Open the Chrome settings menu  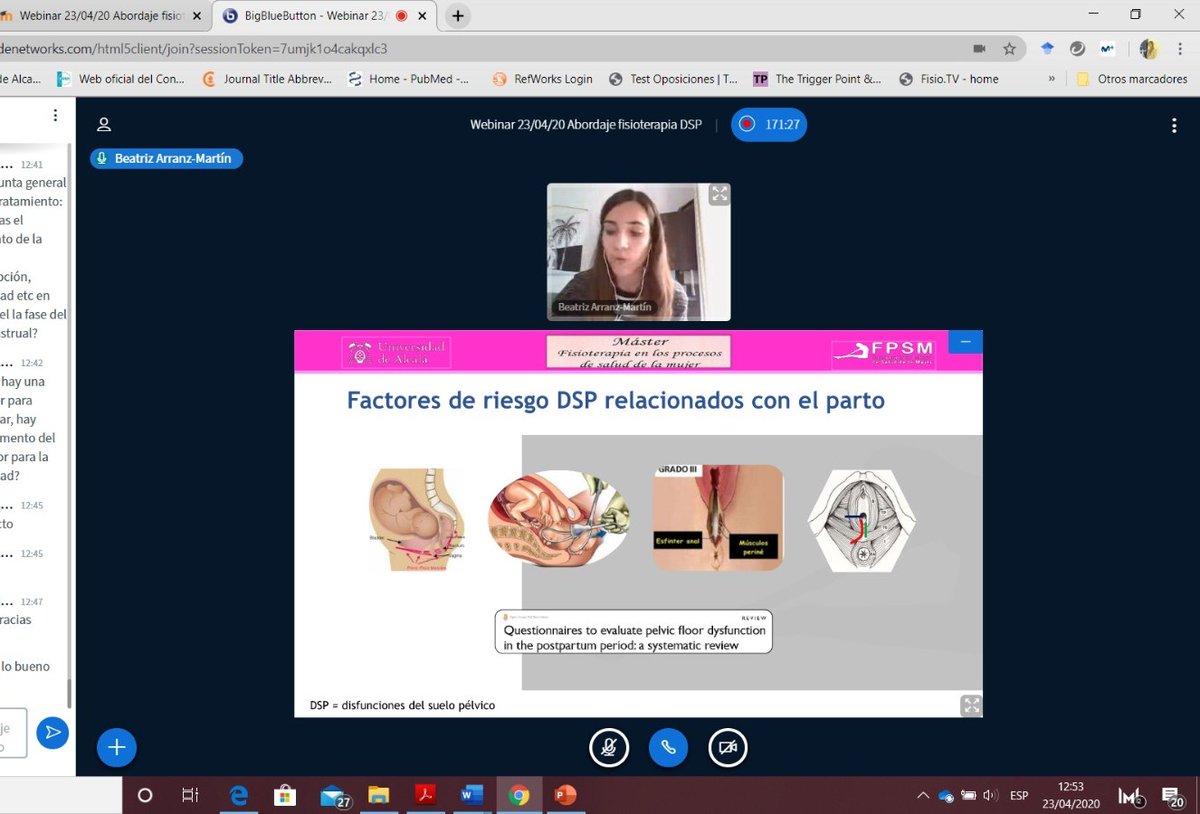pos(1180,48)
